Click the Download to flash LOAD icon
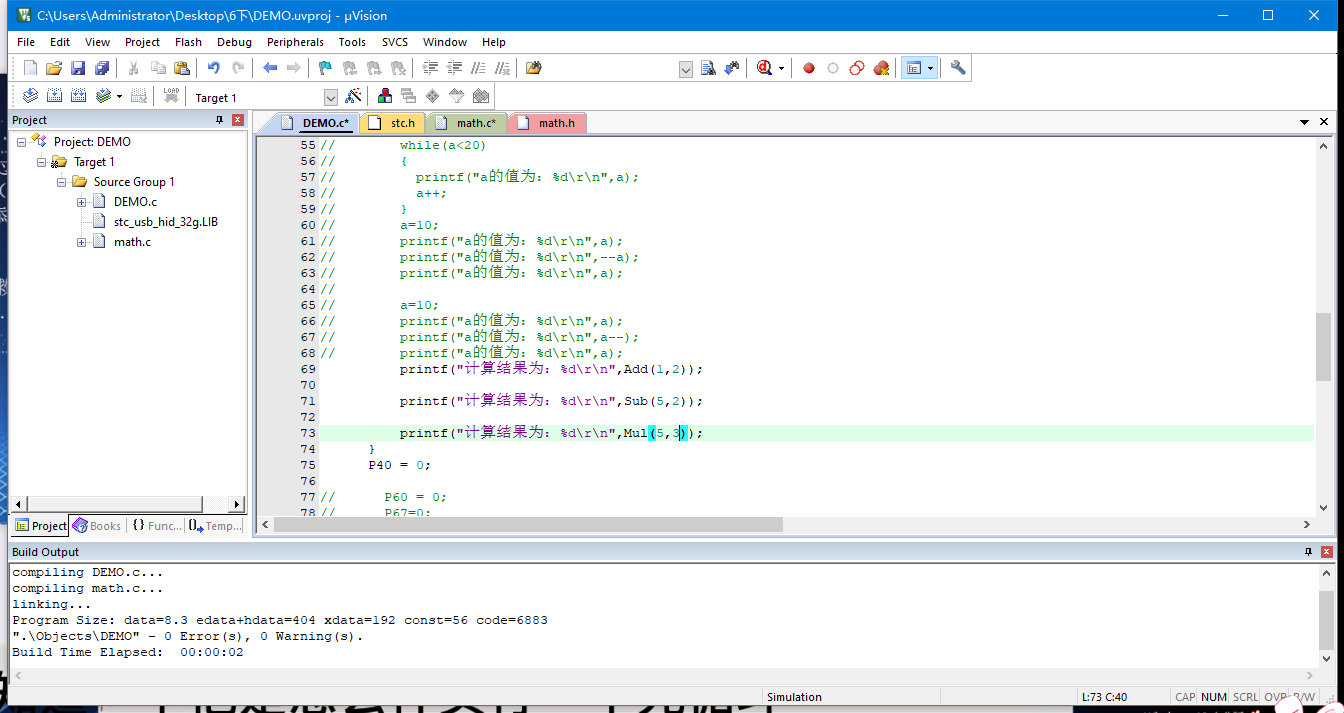The width and height of the screenshot is (1344, 713). tap(171, 96)
